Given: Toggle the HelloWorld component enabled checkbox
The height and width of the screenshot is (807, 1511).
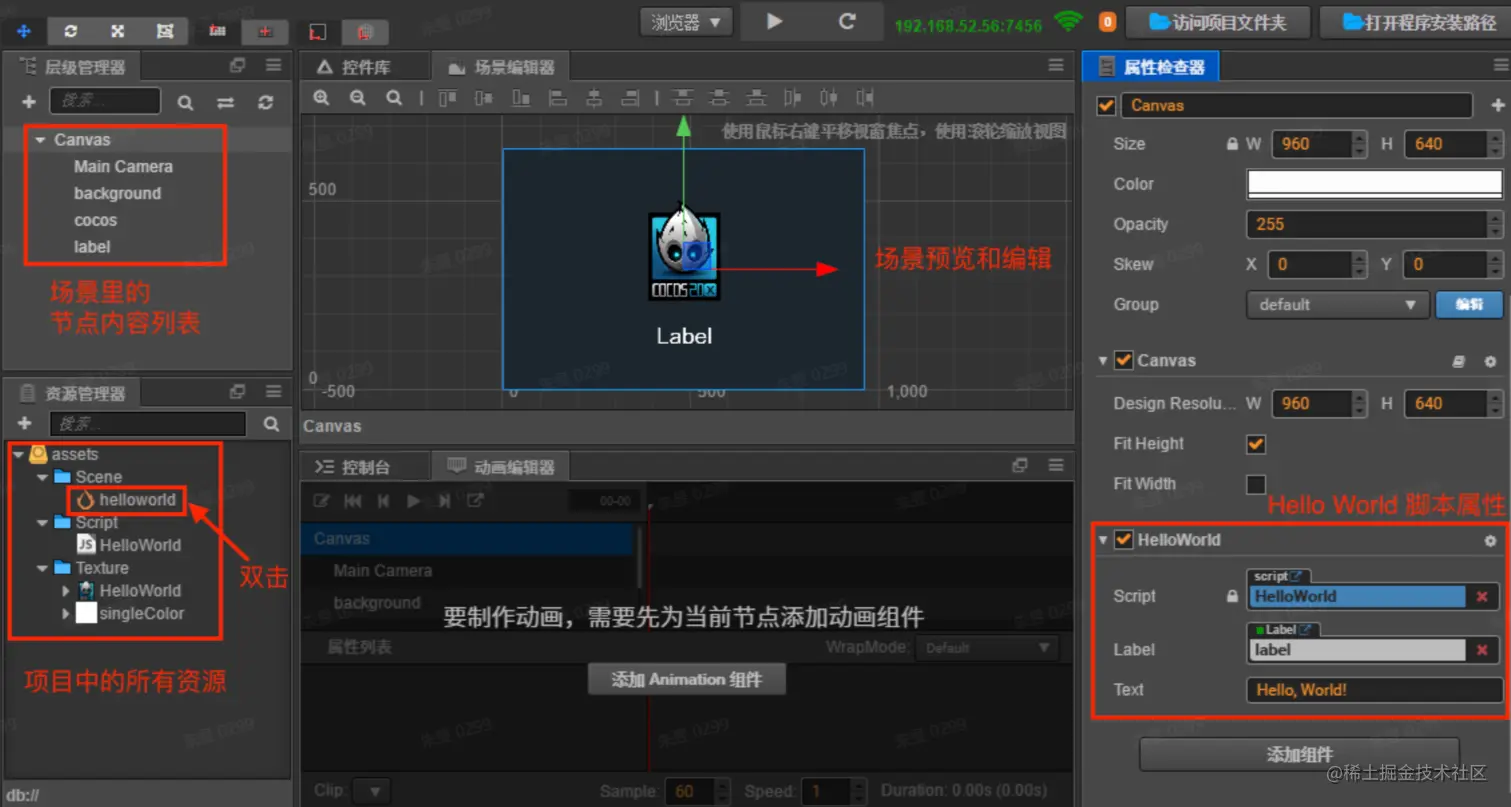Looking at the screenshot, I should pyautogui.click(x=1124, y=540).
